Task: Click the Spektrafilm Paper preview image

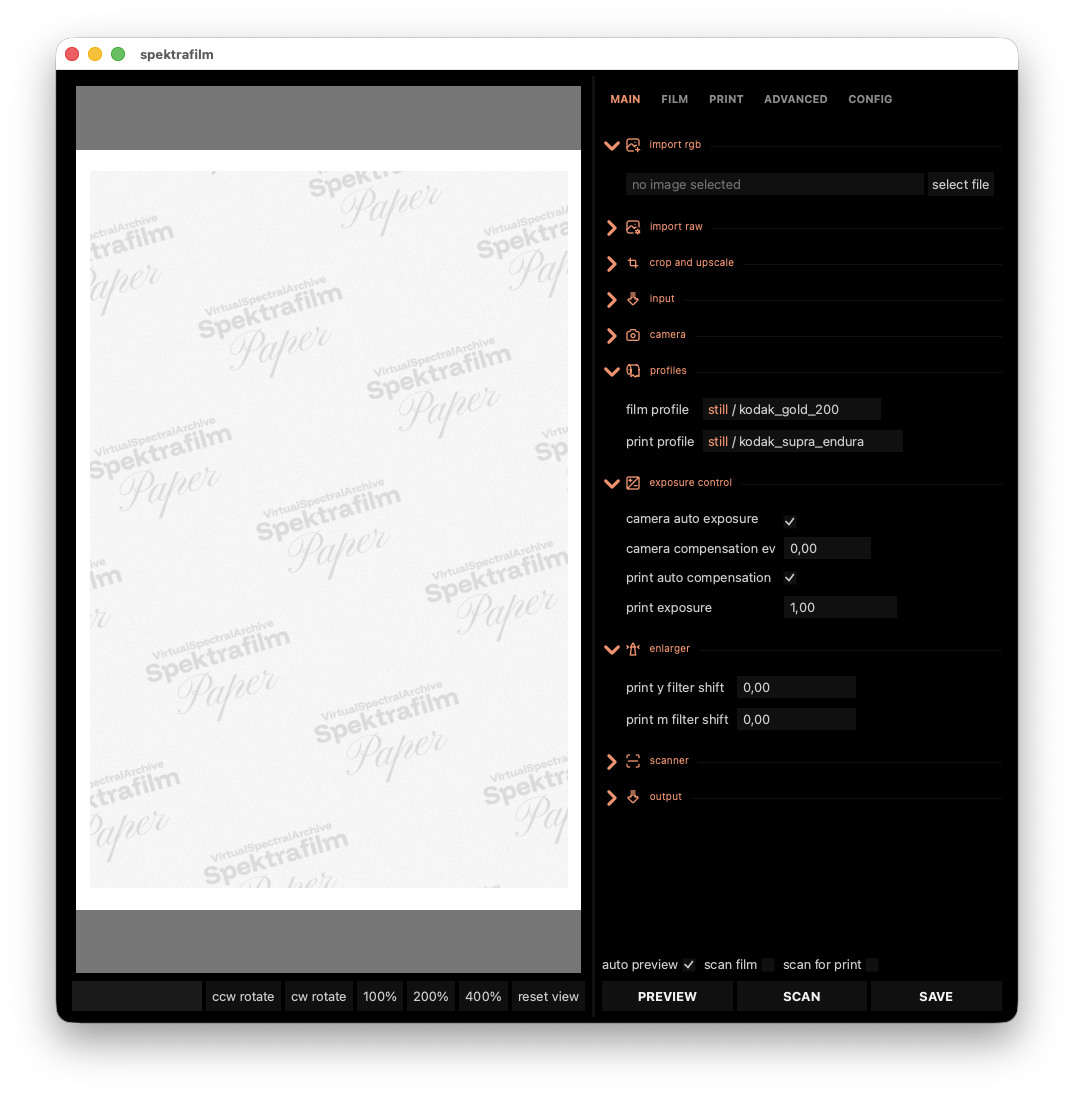Action: pyautogui.click(x=328, y=530)
